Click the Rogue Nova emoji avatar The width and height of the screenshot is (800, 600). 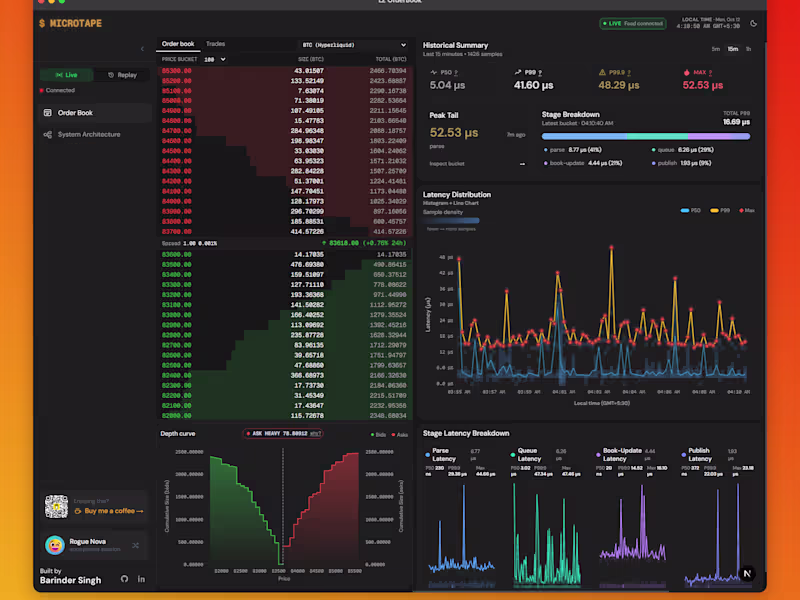point(55,545)
